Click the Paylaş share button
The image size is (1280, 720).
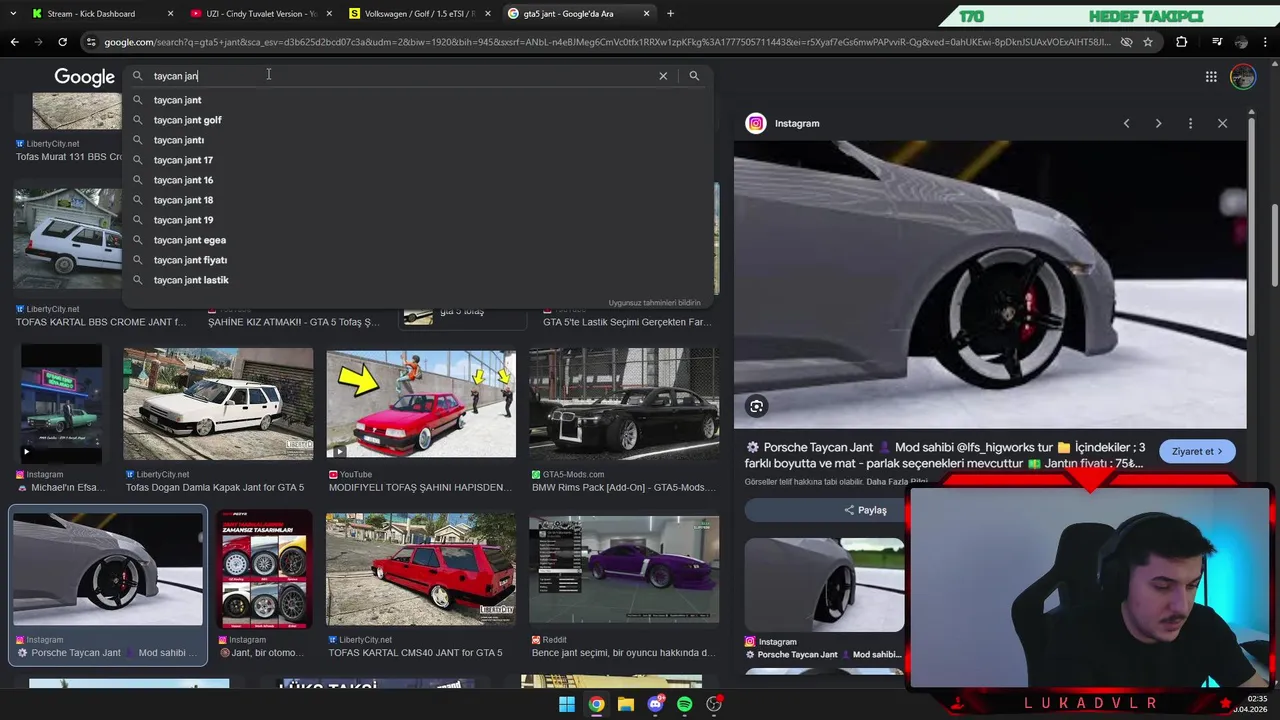pos(865,510)
